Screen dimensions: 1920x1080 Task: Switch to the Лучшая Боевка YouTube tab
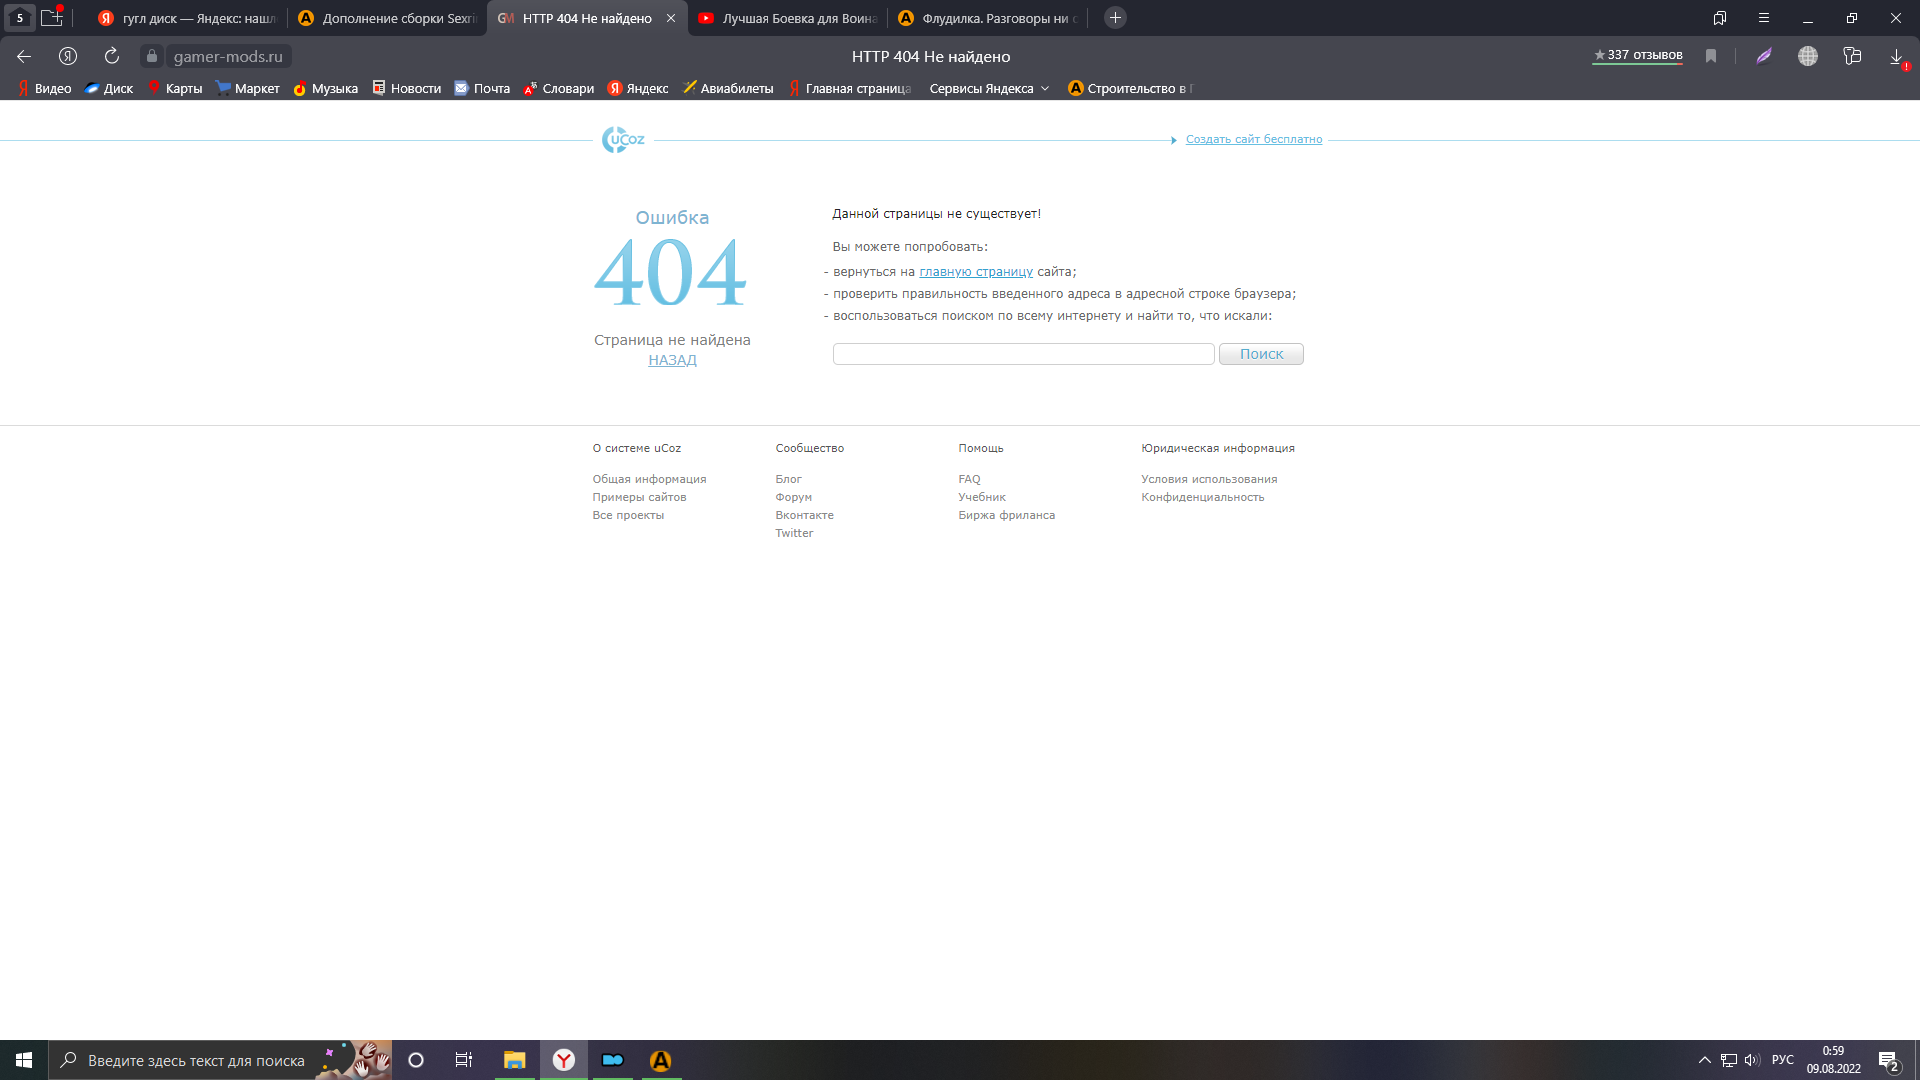(x=788, y=18)
